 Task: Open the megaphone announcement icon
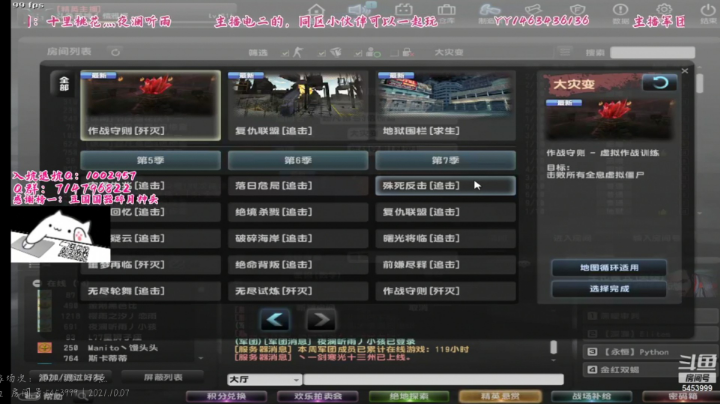click(361, 9)
